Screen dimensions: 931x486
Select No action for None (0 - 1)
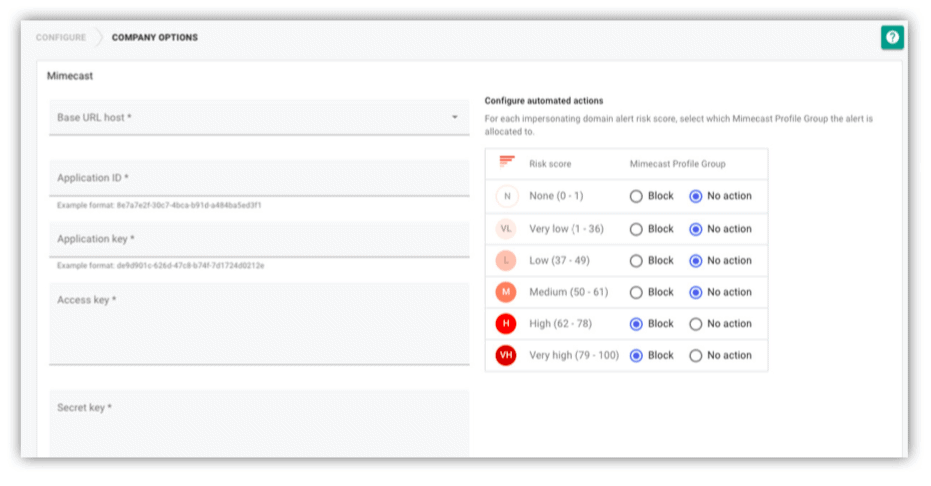pos(695,196)
